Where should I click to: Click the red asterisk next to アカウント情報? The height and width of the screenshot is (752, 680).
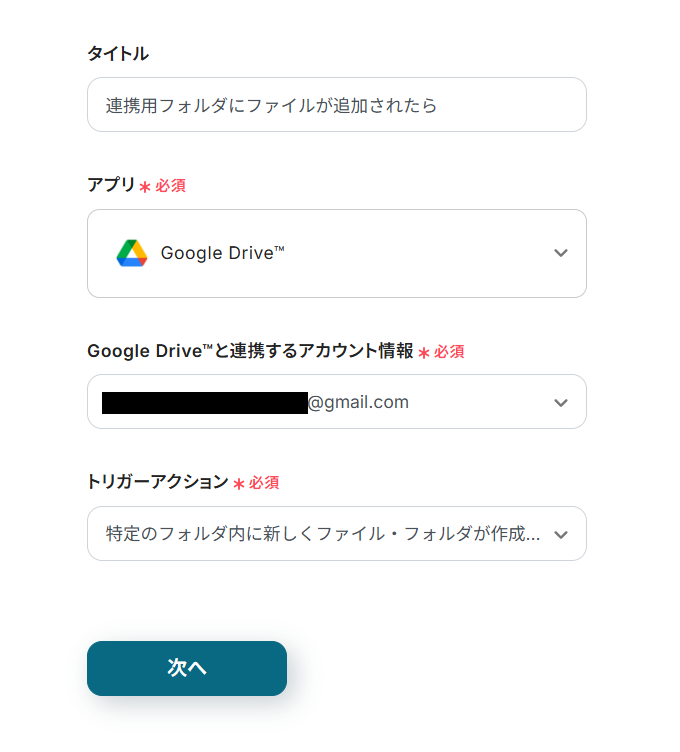(424, 353)
